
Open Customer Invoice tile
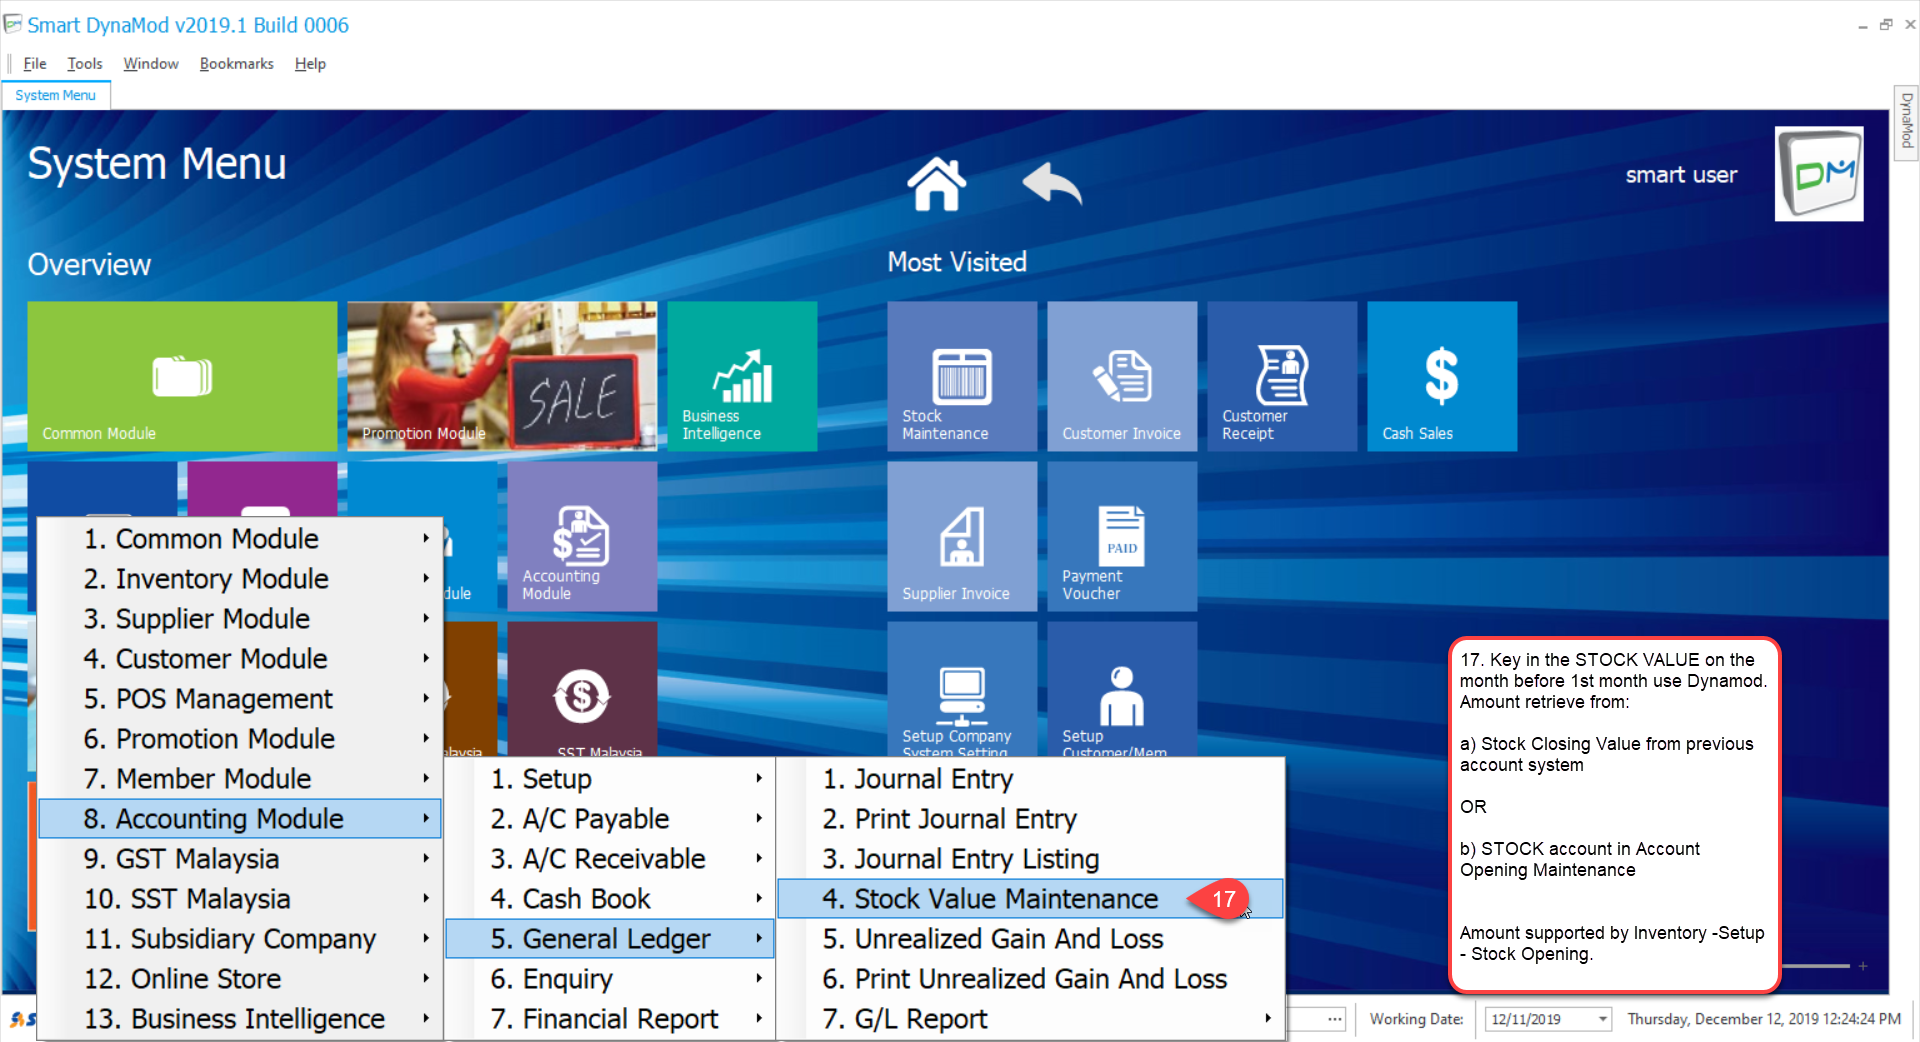tap(1122, 376)
